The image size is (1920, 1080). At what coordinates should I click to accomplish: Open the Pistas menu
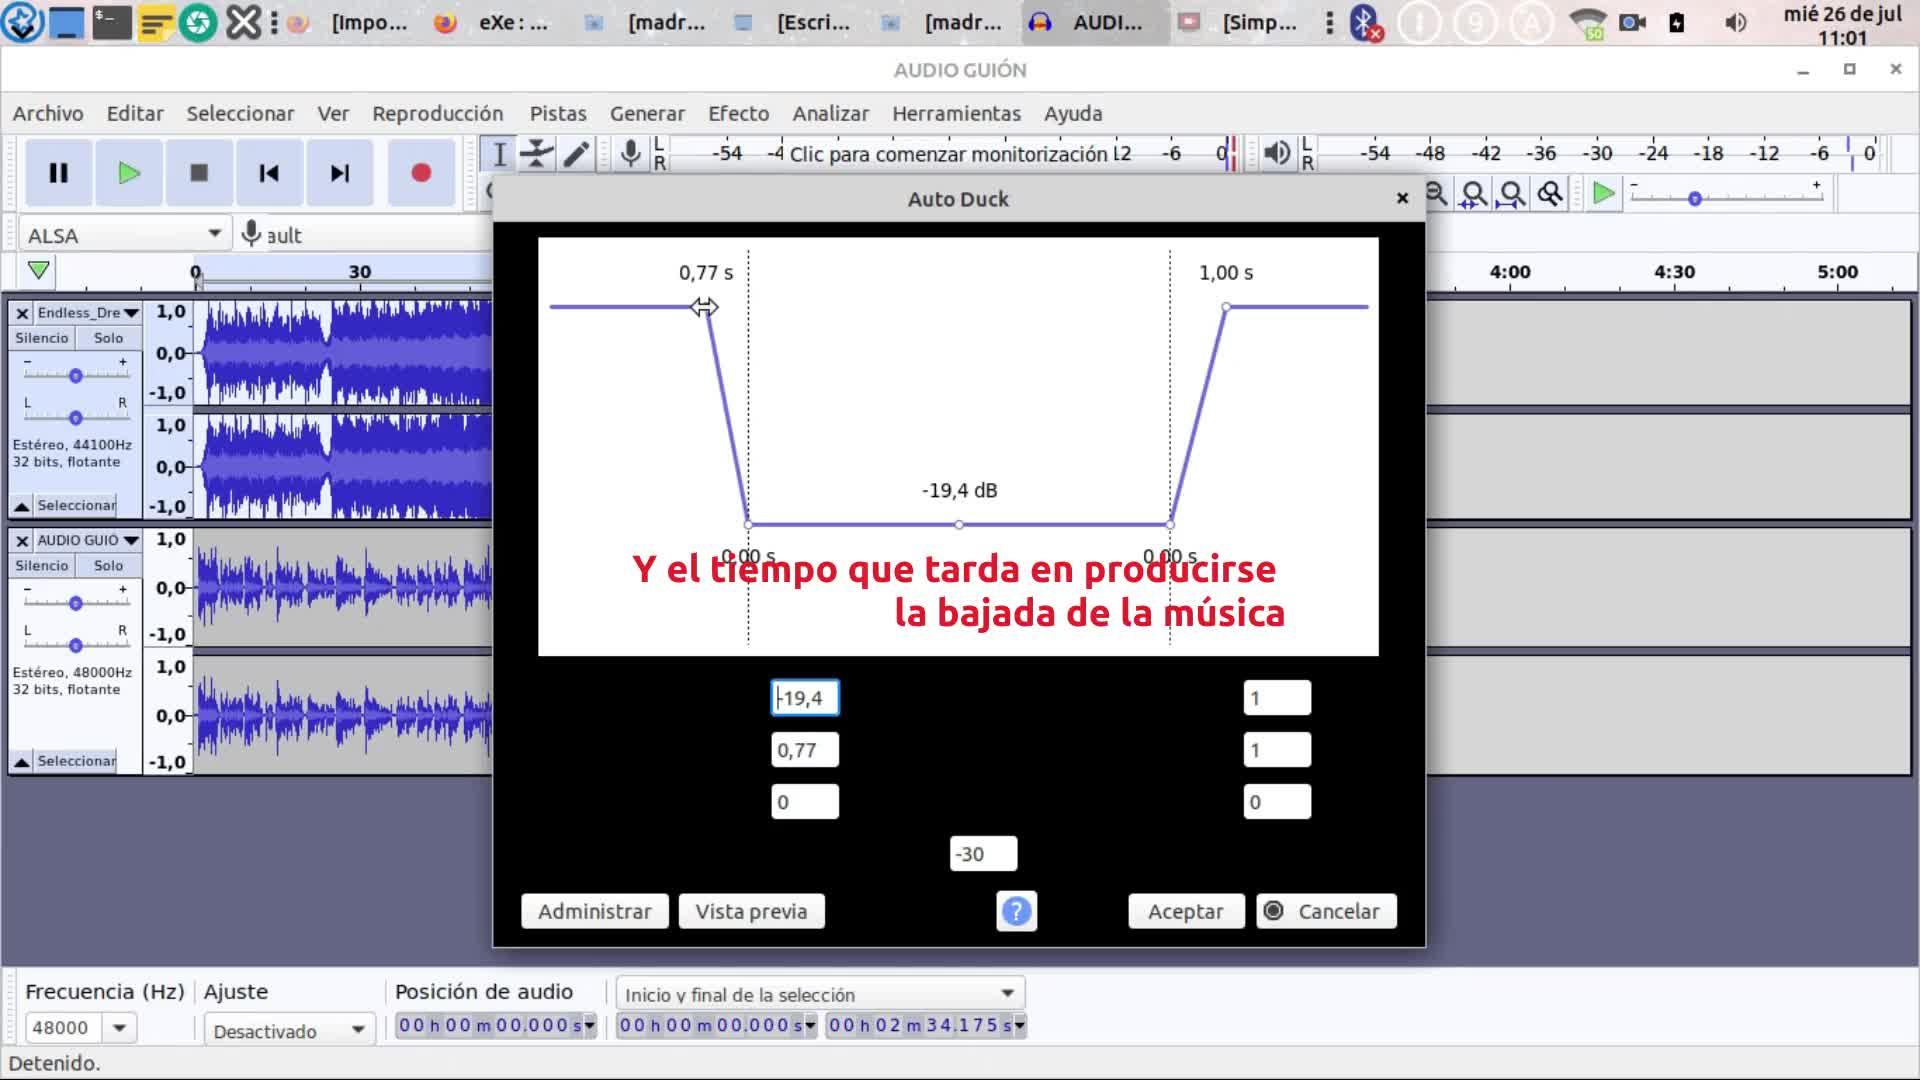557,113
